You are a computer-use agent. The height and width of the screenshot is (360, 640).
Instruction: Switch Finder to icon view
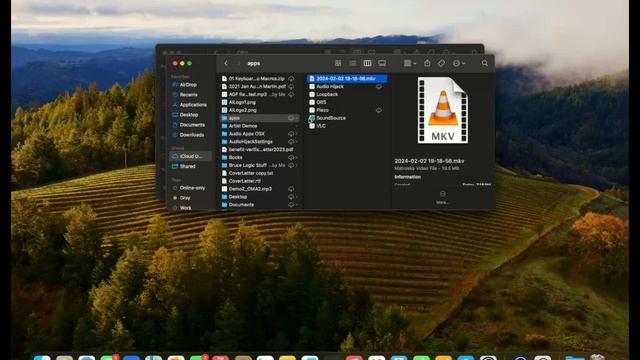338,63
